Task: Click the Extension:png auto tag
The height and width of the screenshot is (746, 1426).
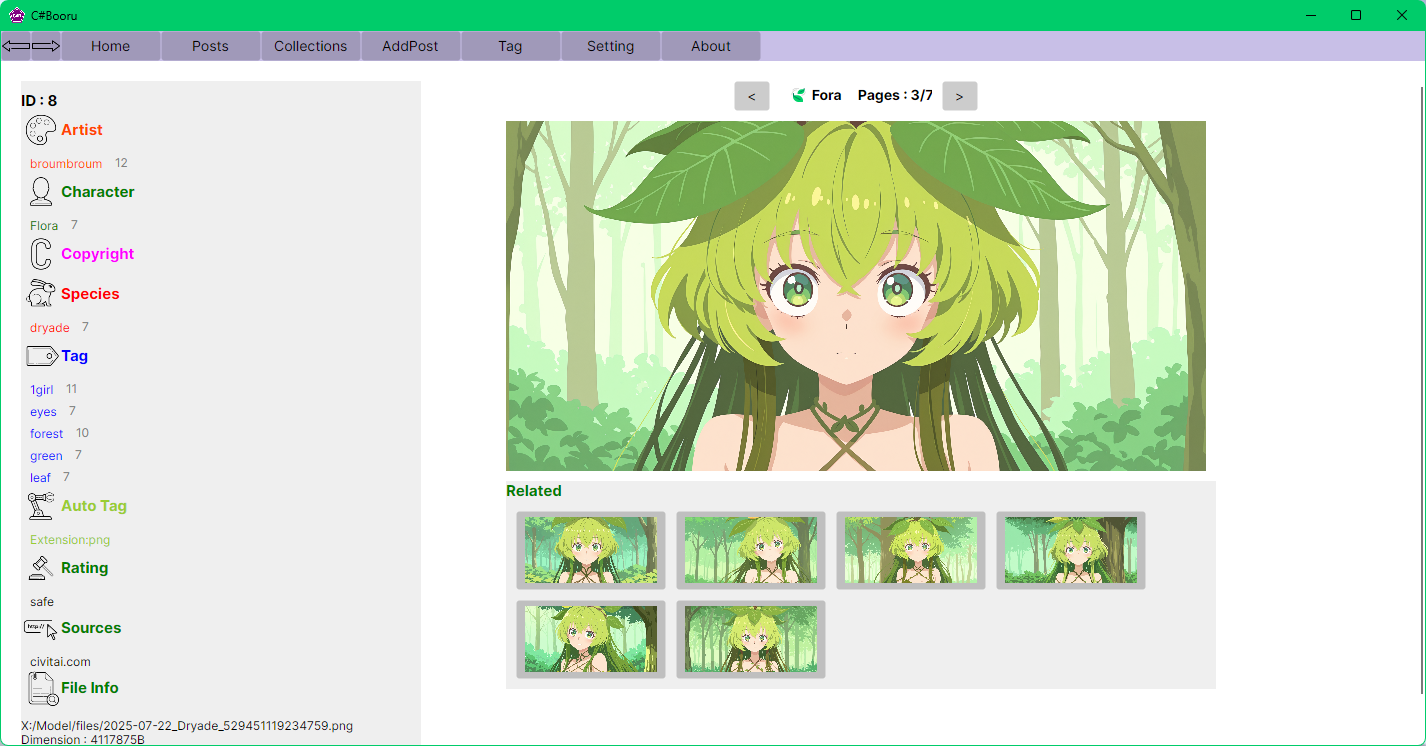Action: point(70,540)
